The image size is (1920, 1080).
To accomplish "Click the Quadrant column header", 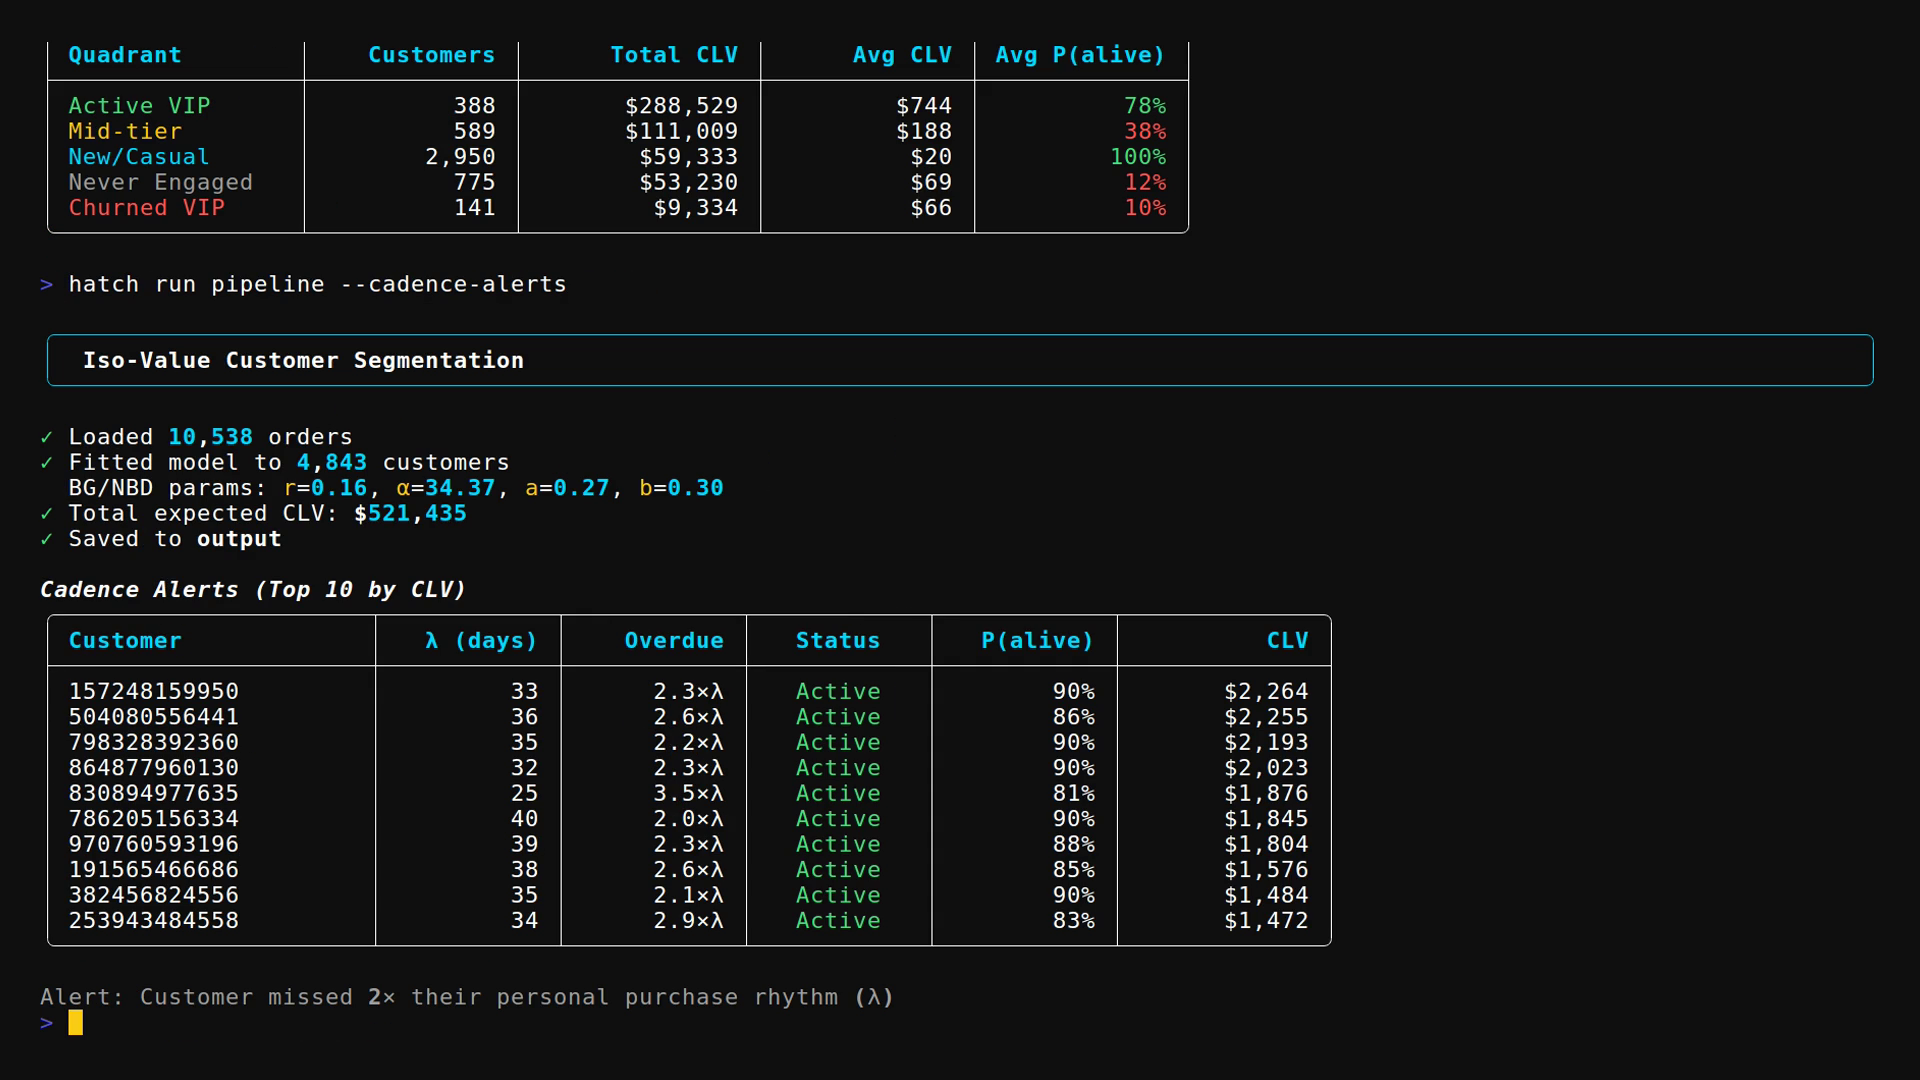I will coord(125,55).
